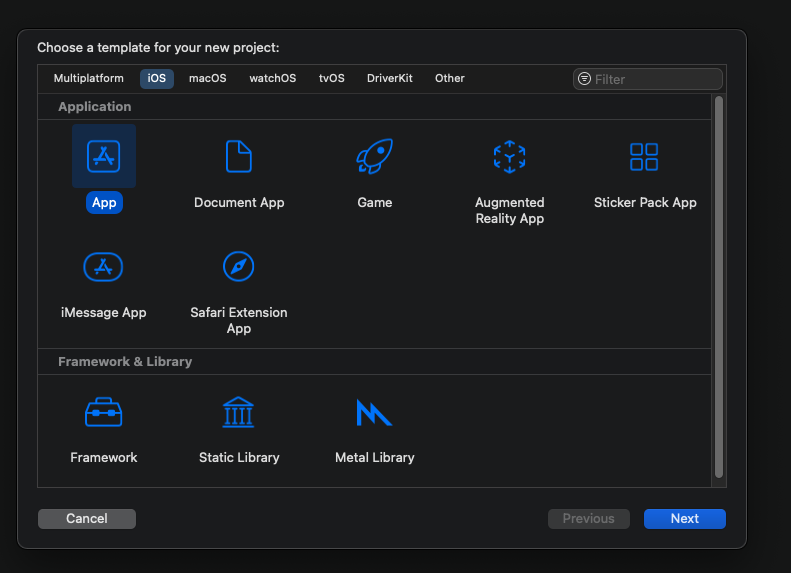Select the Sticker Pack App icon
The image size is (791, 573).
[x=644, y=157]
